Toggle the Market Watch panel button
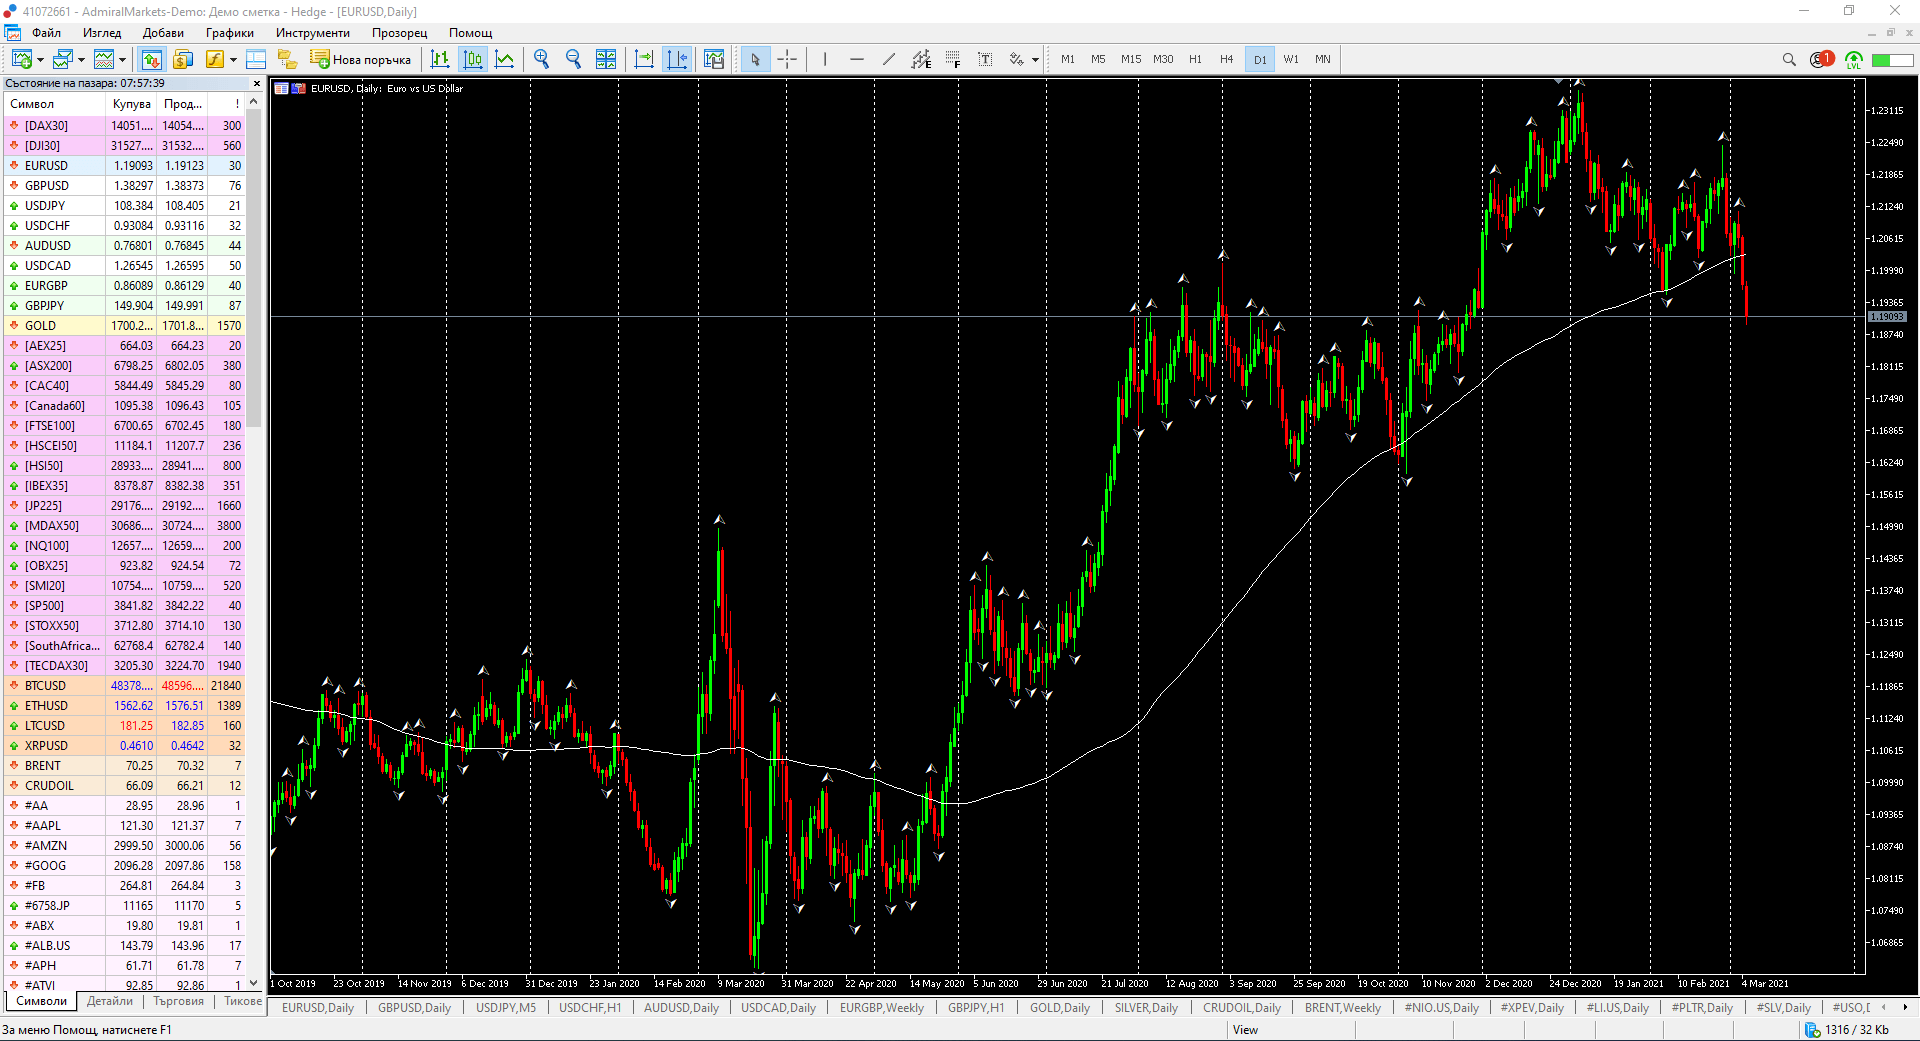The height and width of the screenshot is (1041, 1920). pos(151,59)
